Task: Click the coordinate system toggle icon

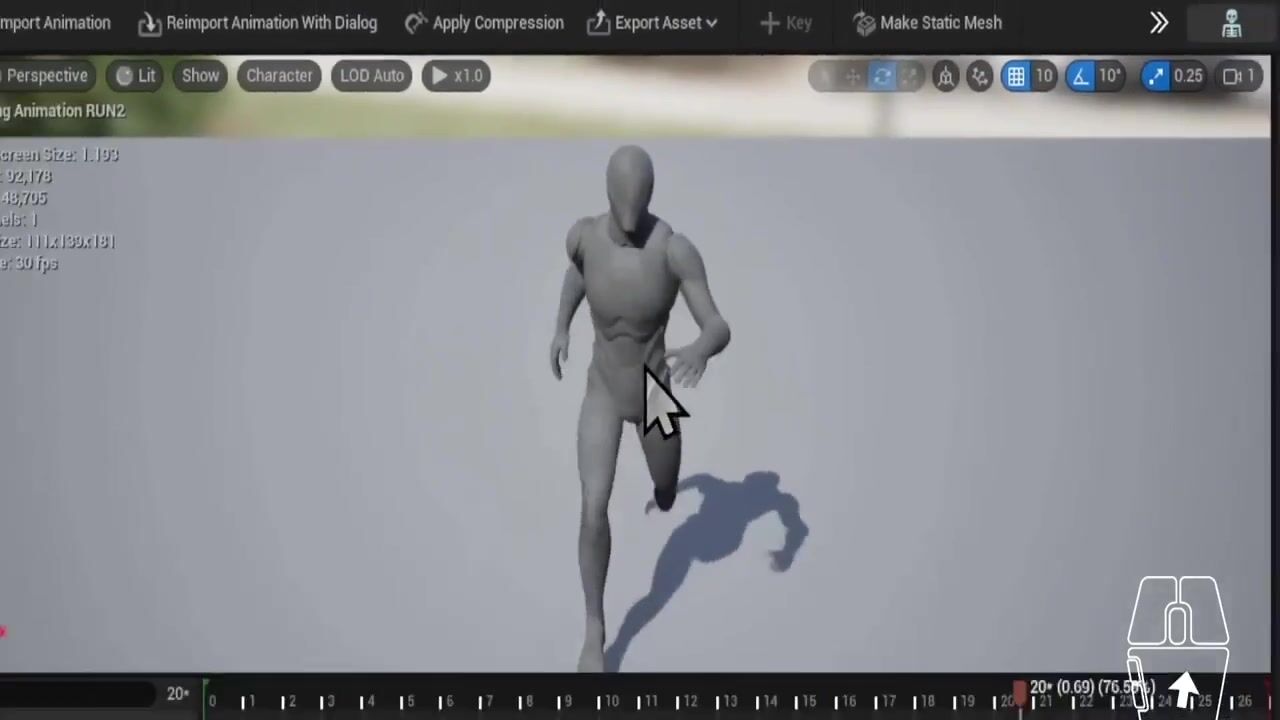Action: (x=979, y=76)
